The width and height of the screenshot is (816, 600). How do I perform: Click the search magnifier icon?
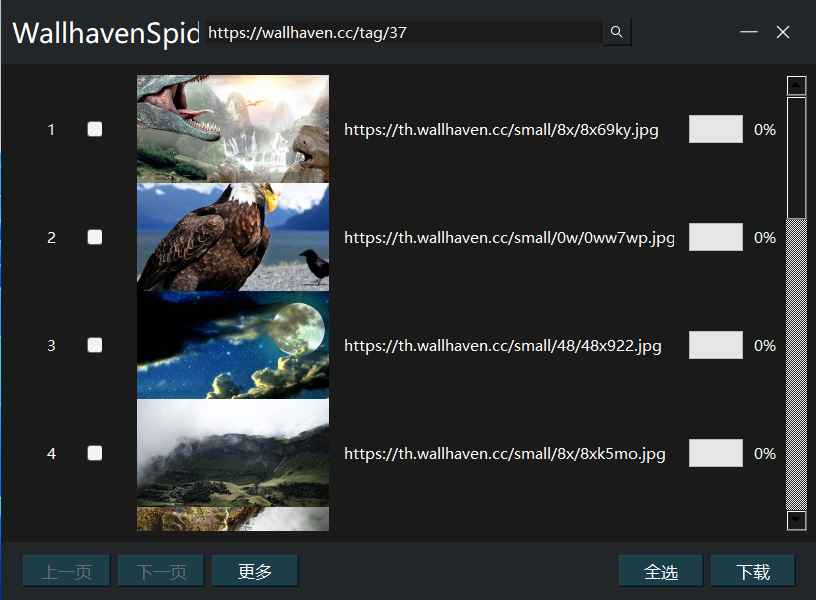tap(616, 33)
